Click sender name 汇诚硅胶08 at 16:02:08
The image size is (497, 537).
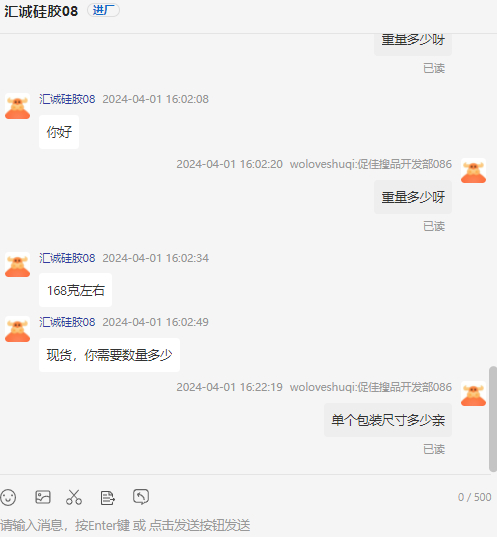point(67,99)
